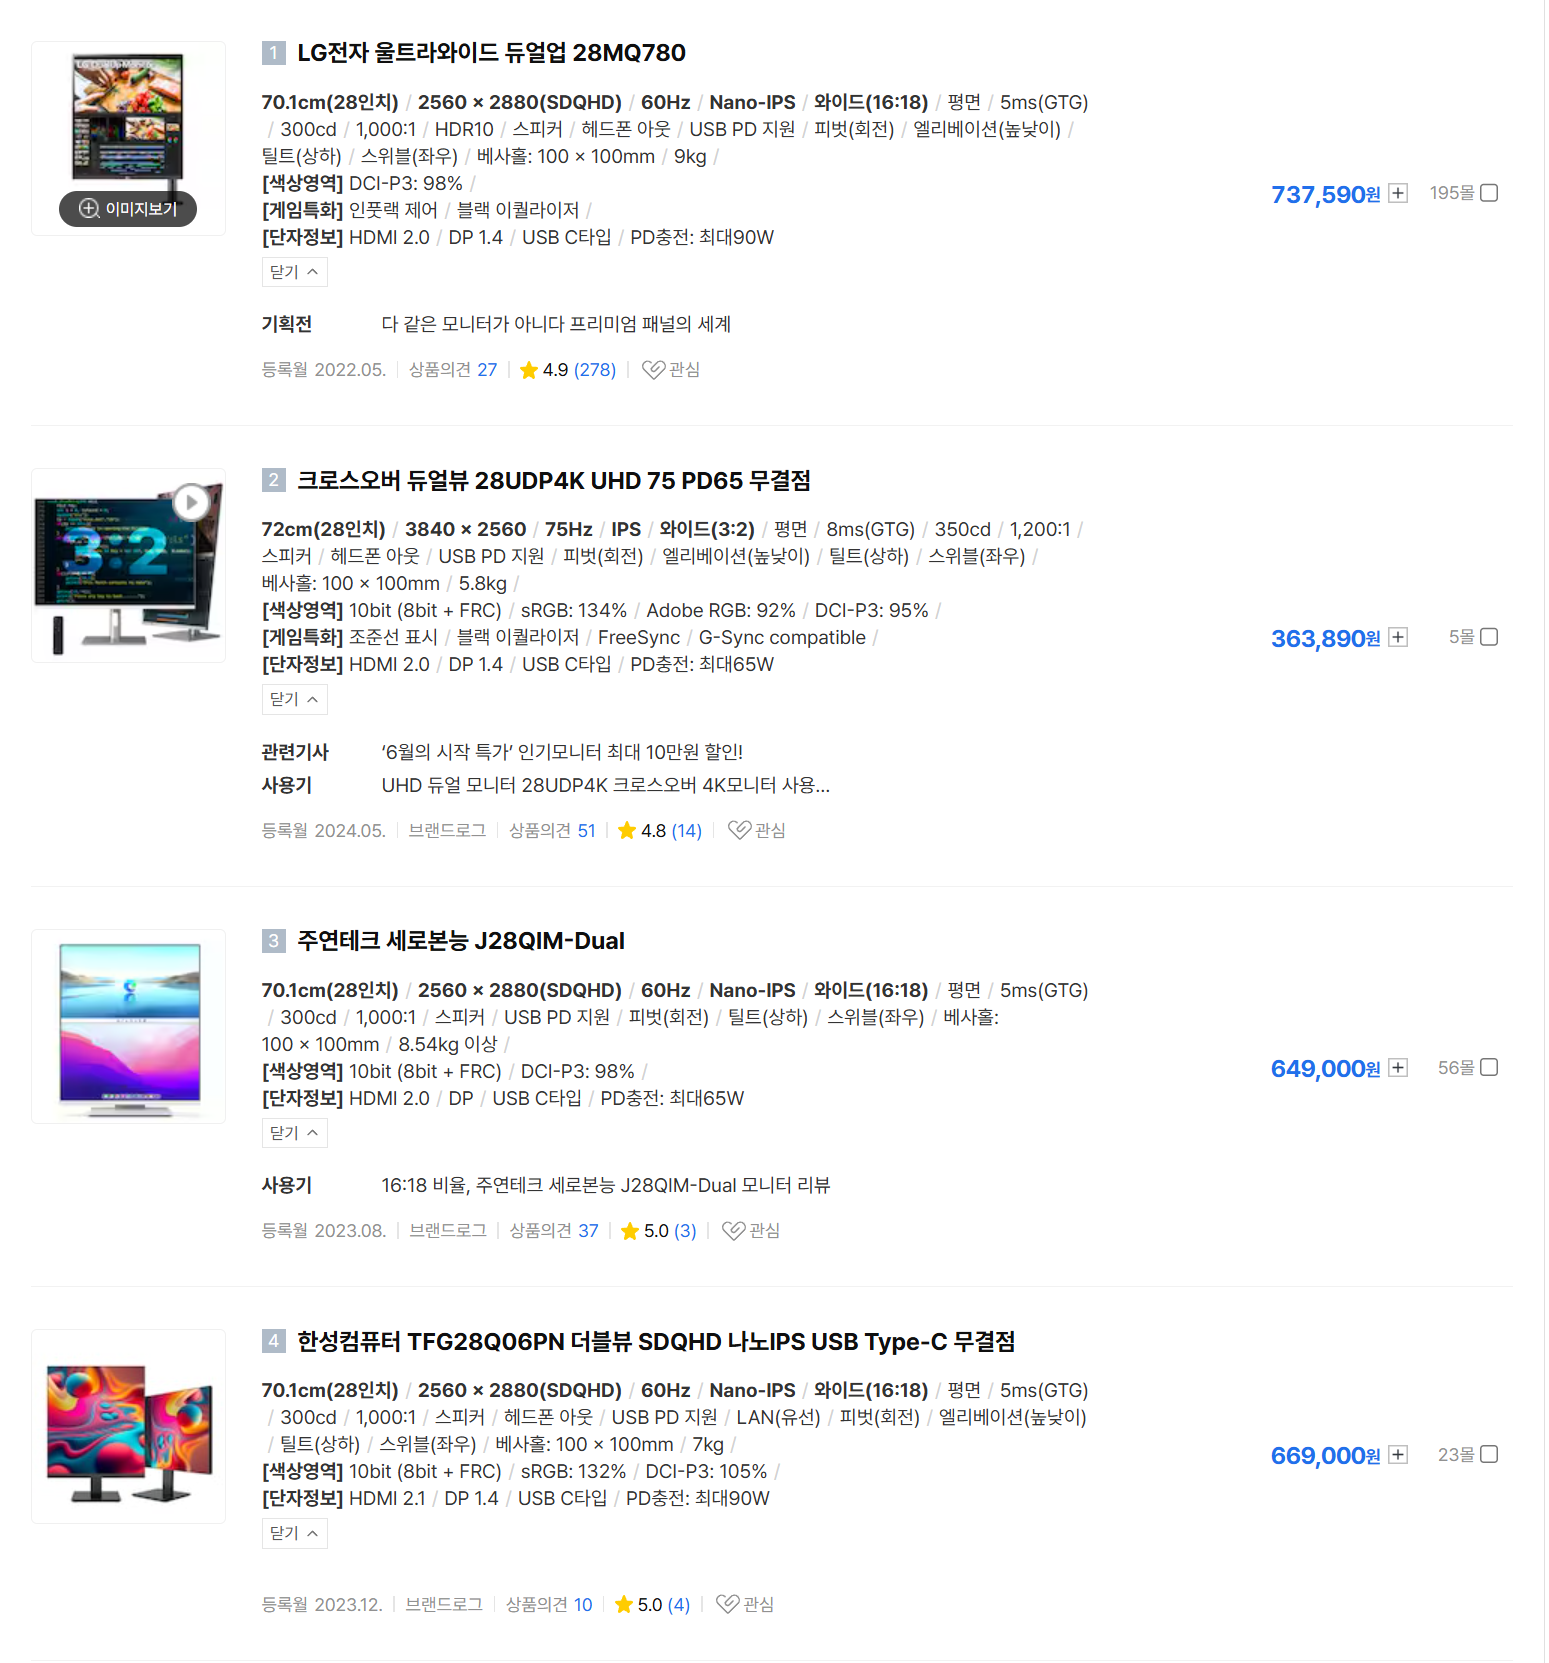Check compare box beside 56몰
1549x1663 pixels.
point(1489,1068)
